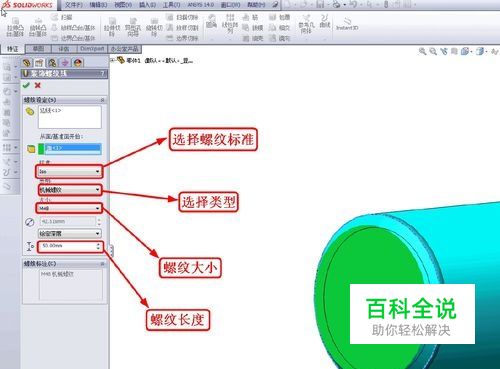Click the Zoom to Fit view icon
The image size is (500, 369).
pos(422,51)
